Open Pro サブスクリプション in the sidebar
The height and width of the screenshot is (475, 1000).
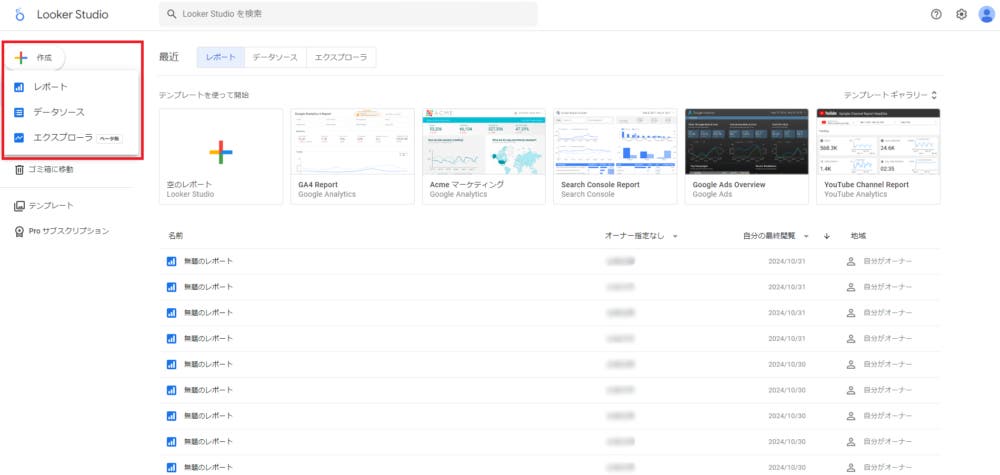tap(61, 231)
